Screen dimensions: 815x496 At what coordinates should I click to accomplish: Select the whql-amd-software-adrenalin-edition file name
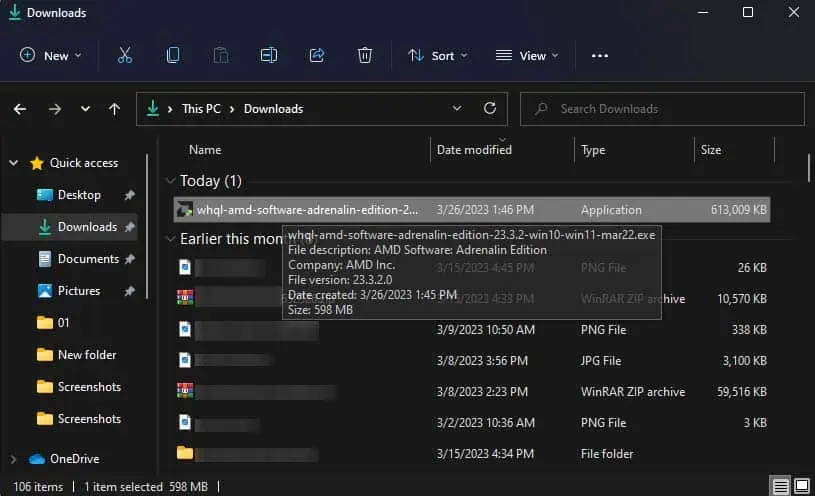pyautogui.click(x=307, y=210)
